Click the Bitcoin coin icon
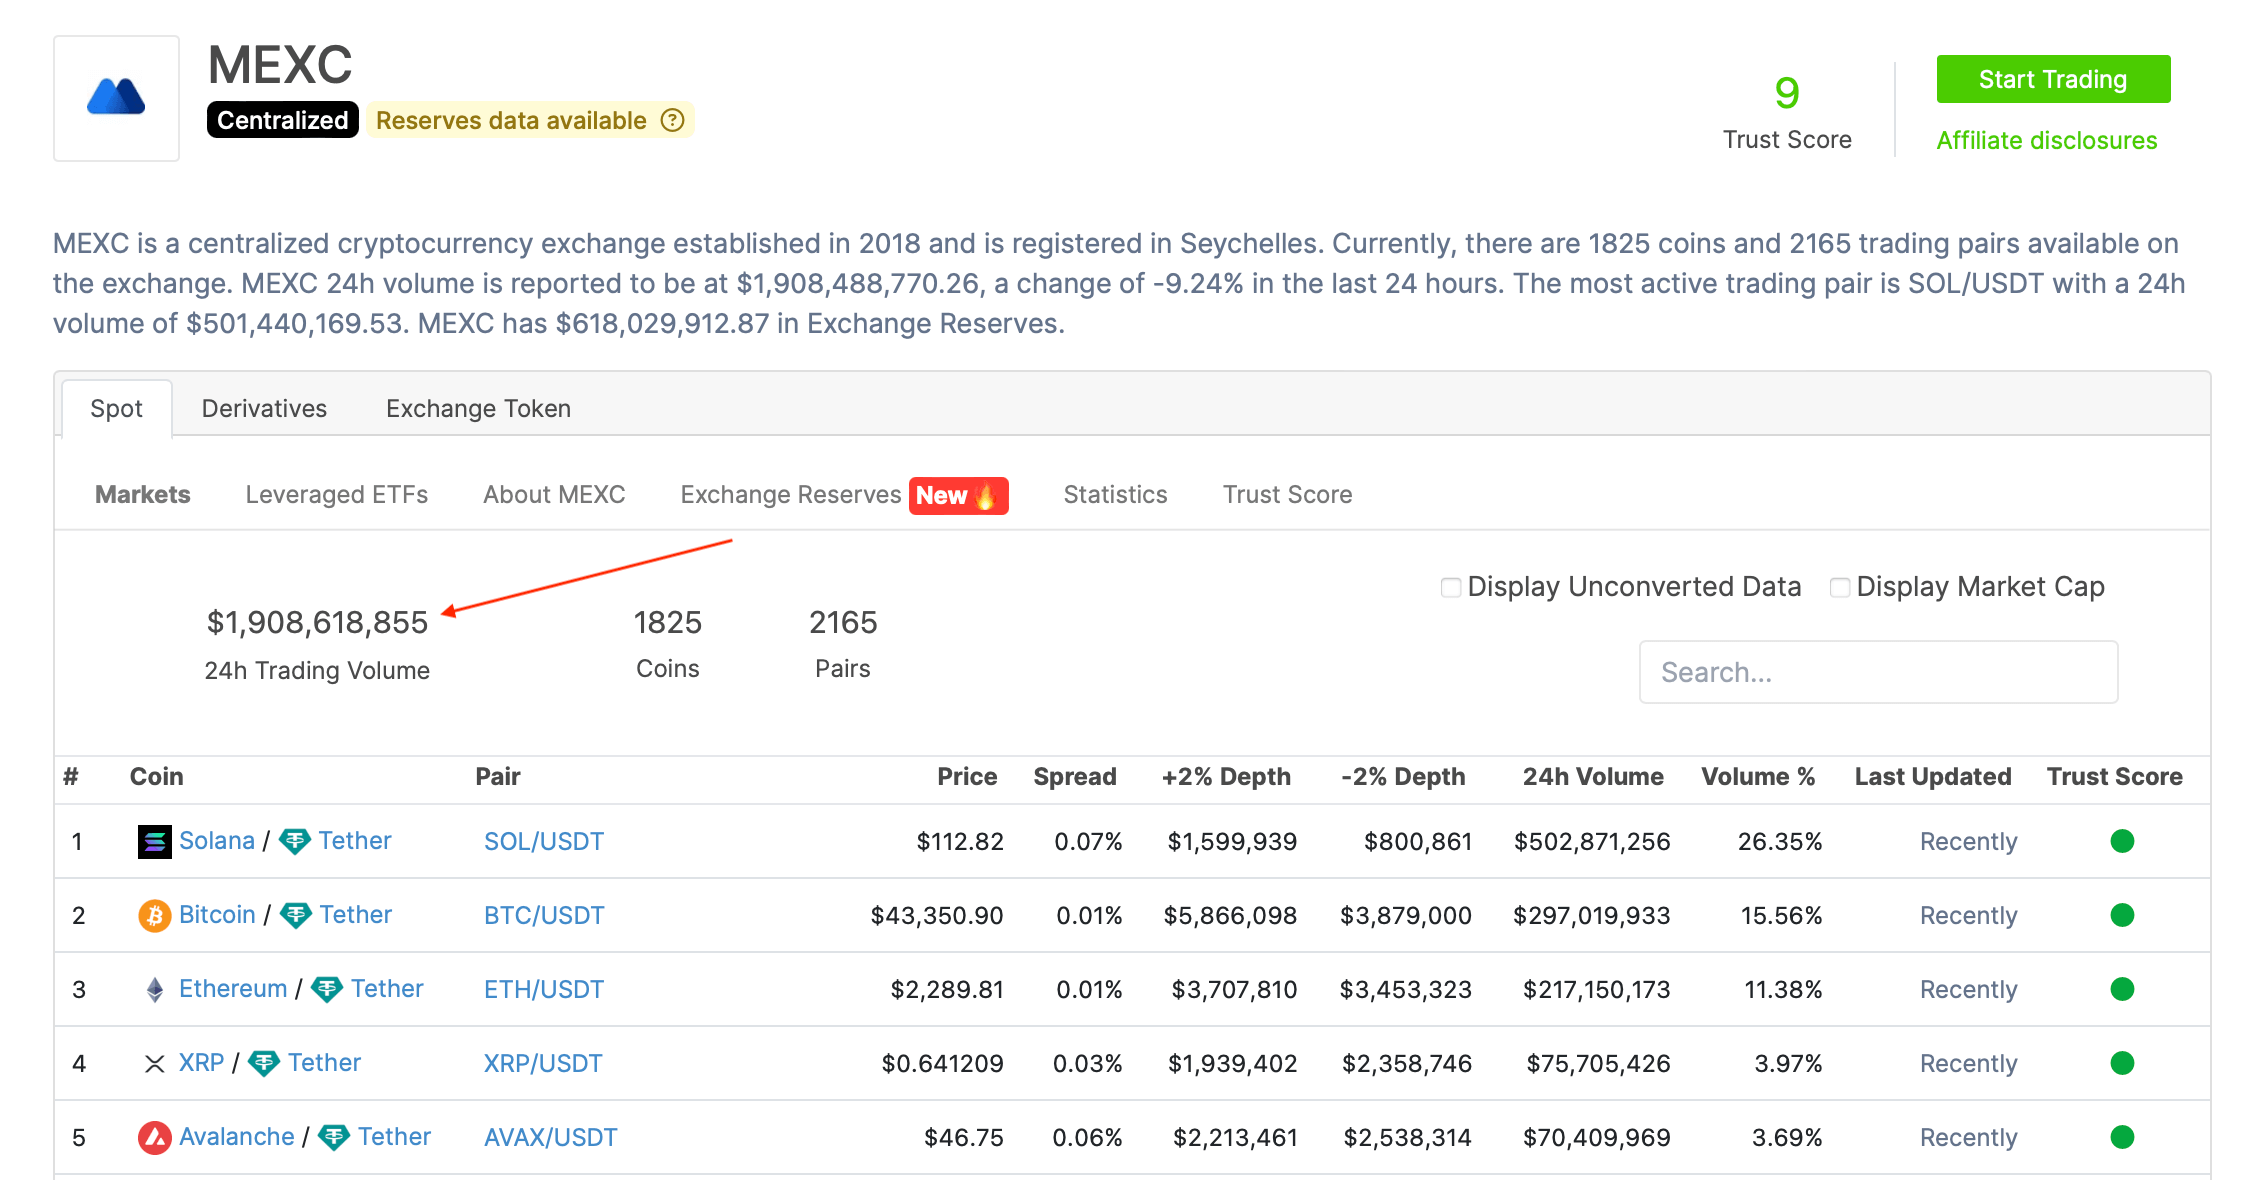The image size is (2244, 1180). [x=154, y=915]
